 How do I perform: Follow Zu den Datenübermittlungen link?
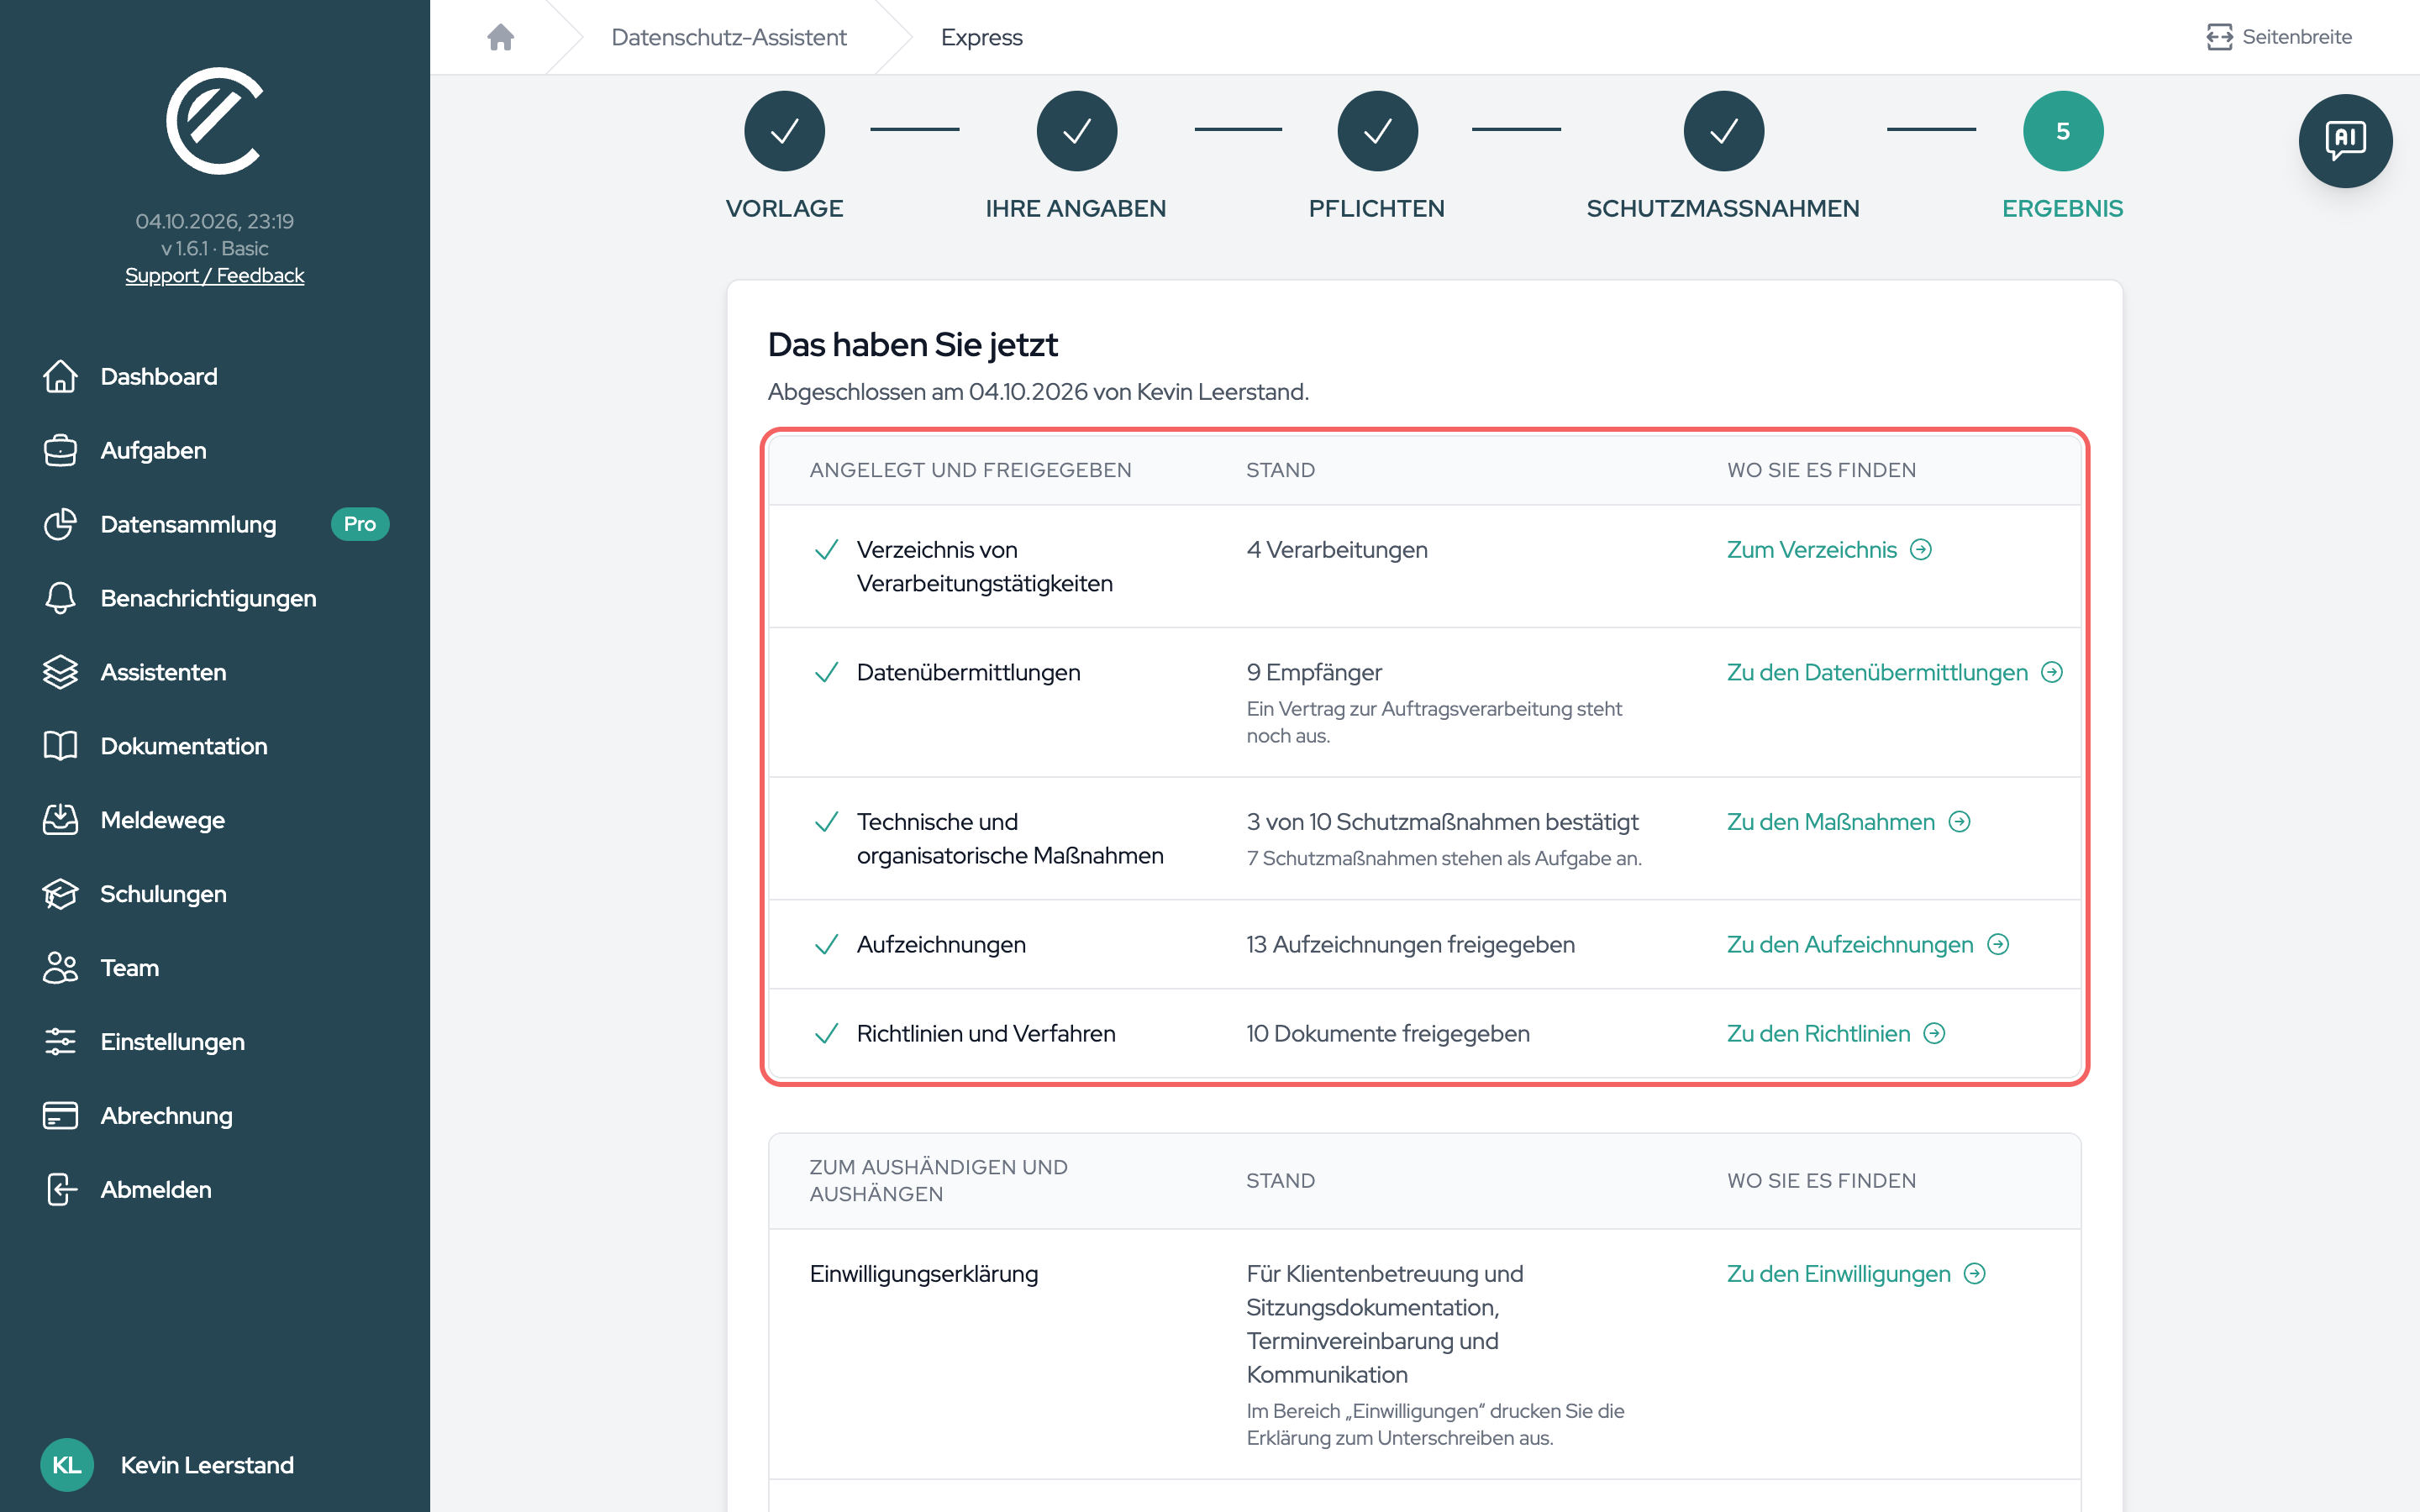1894,673
